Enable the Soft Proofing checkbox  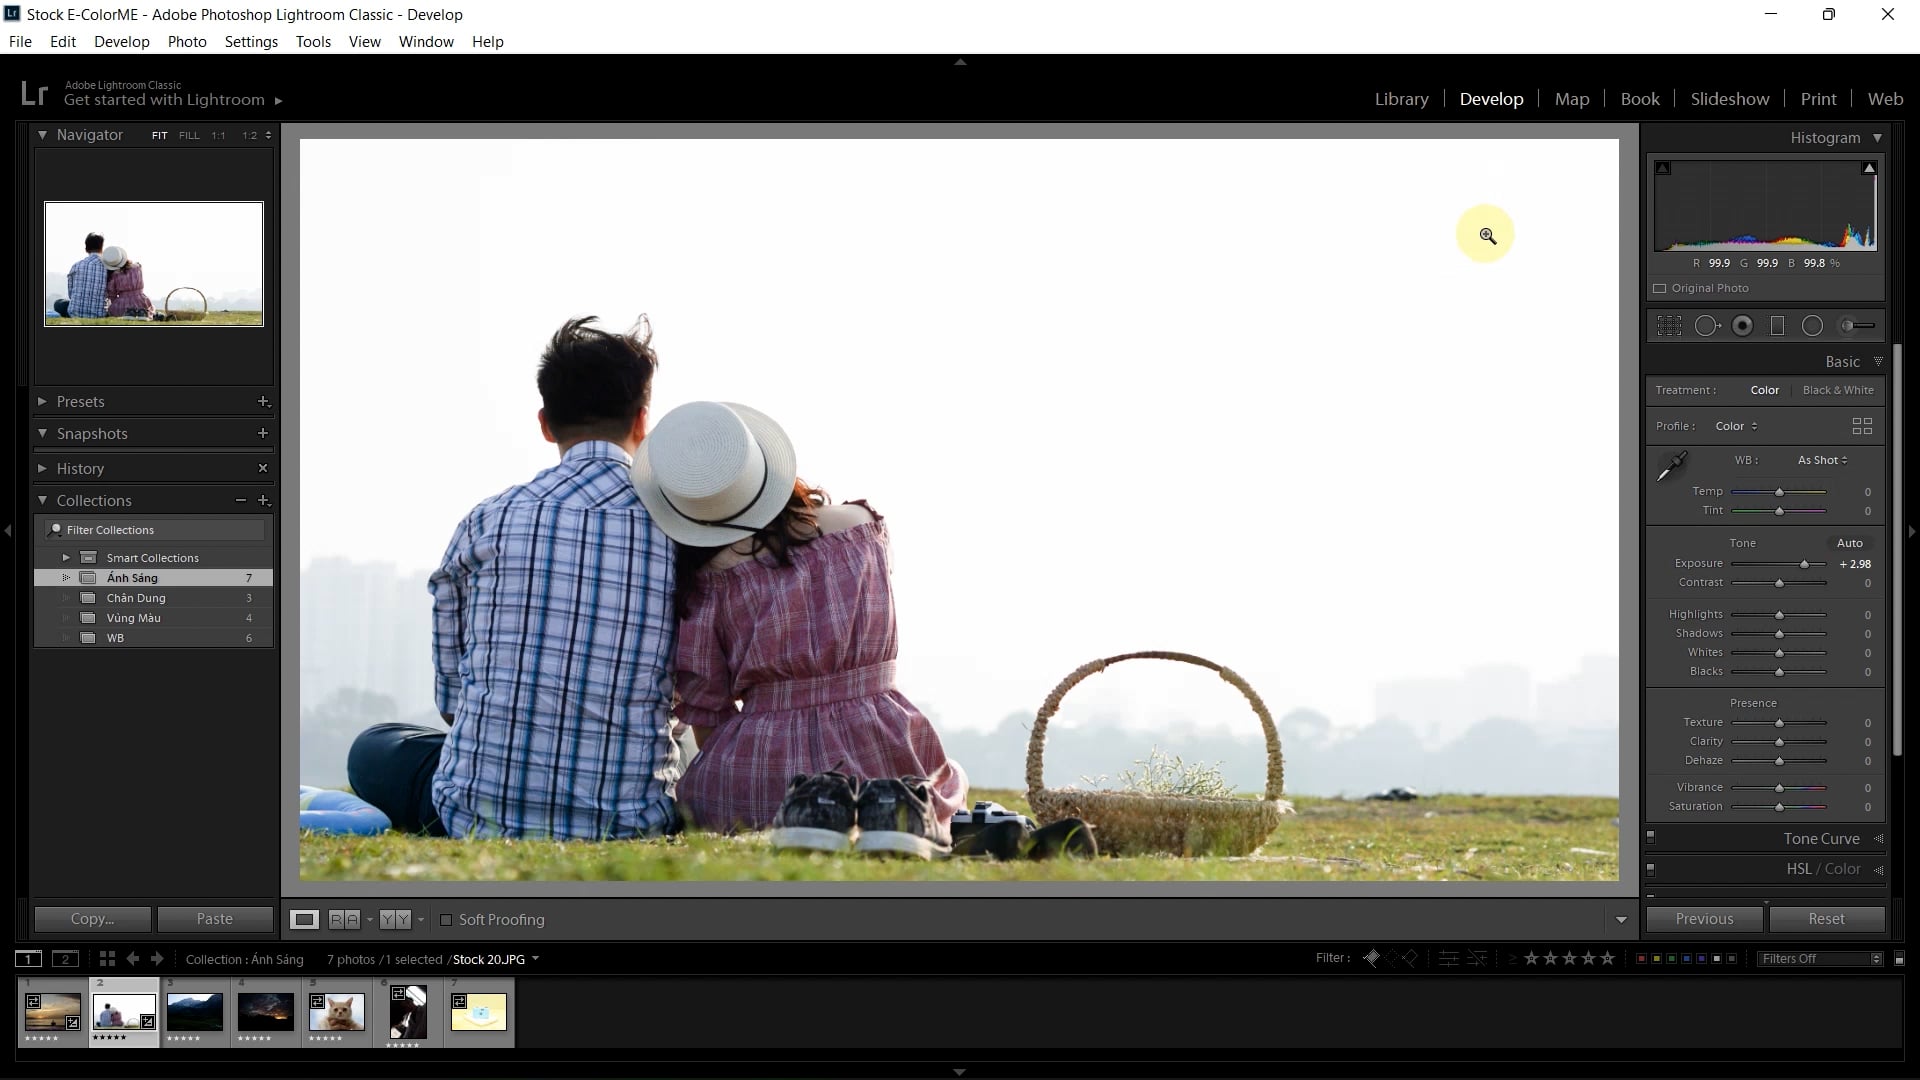[x=446, y=920]
